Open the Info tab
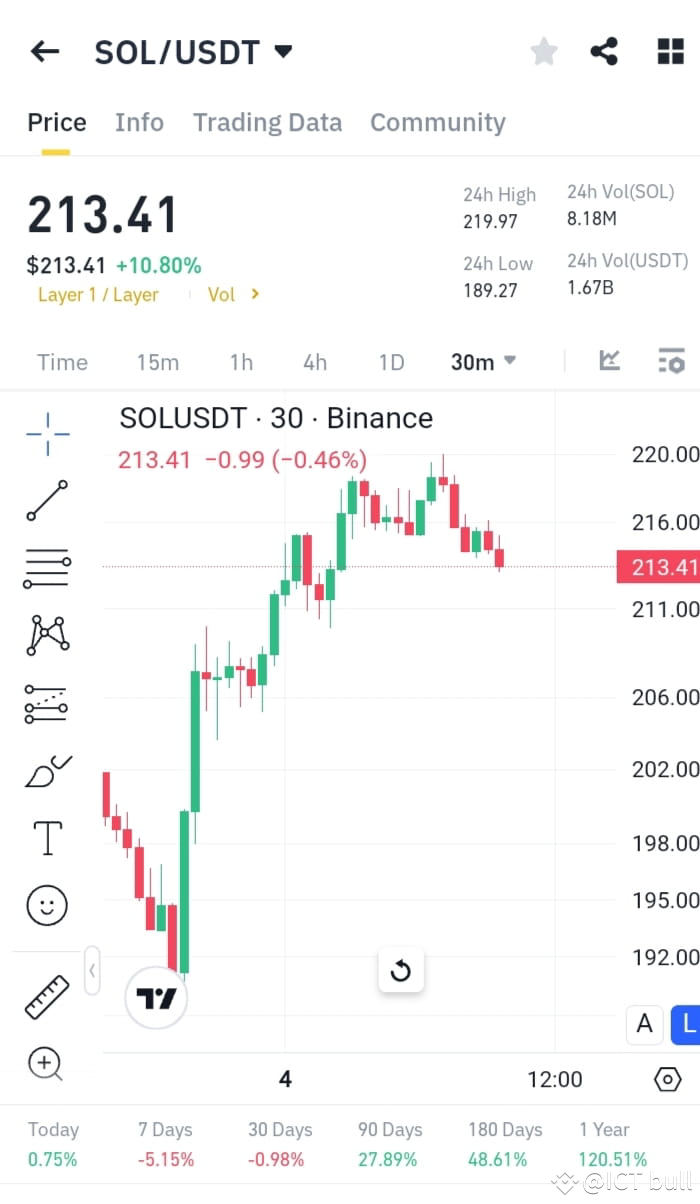 point(139,122)
